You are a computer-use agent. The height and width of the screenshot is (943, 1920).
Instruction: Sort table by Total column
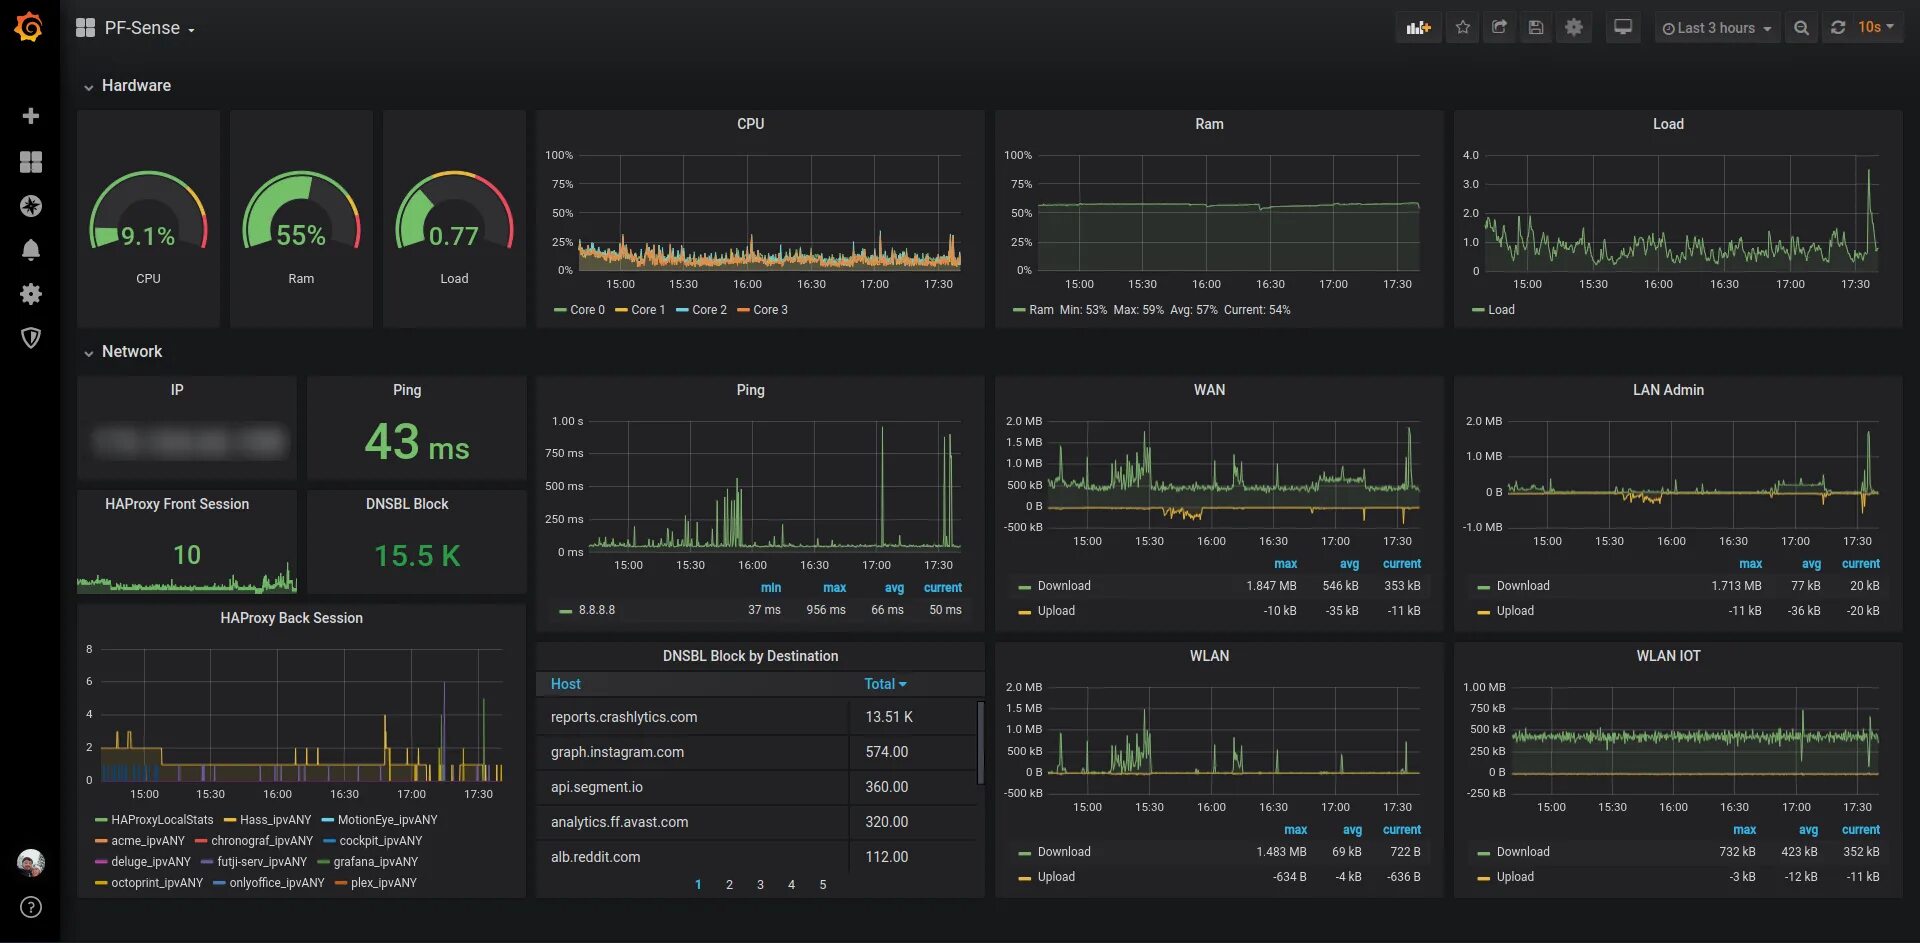(885, 684)
